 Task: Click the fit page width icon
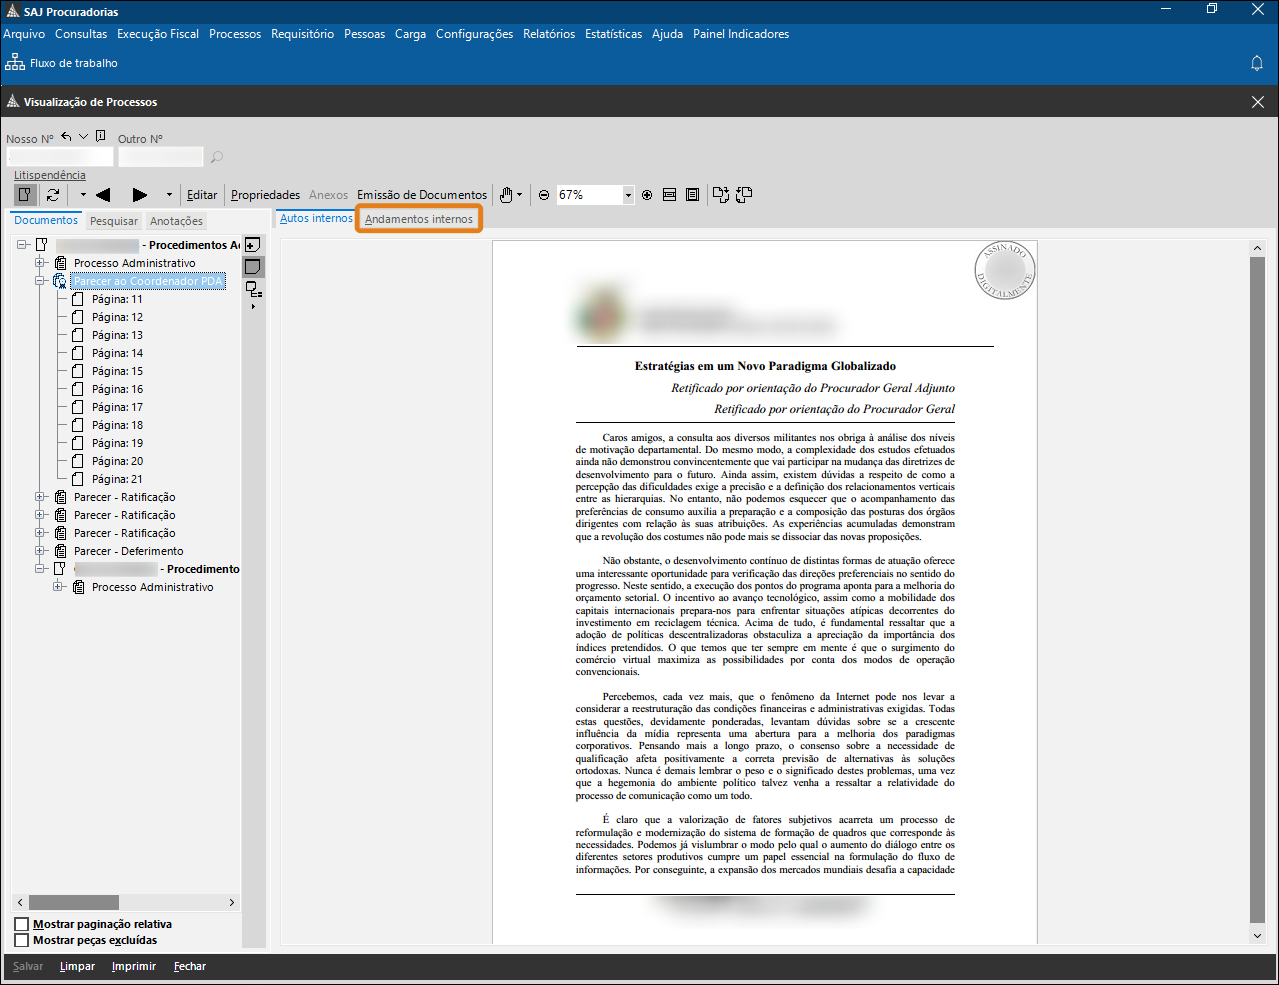click(x=670, y=195)
